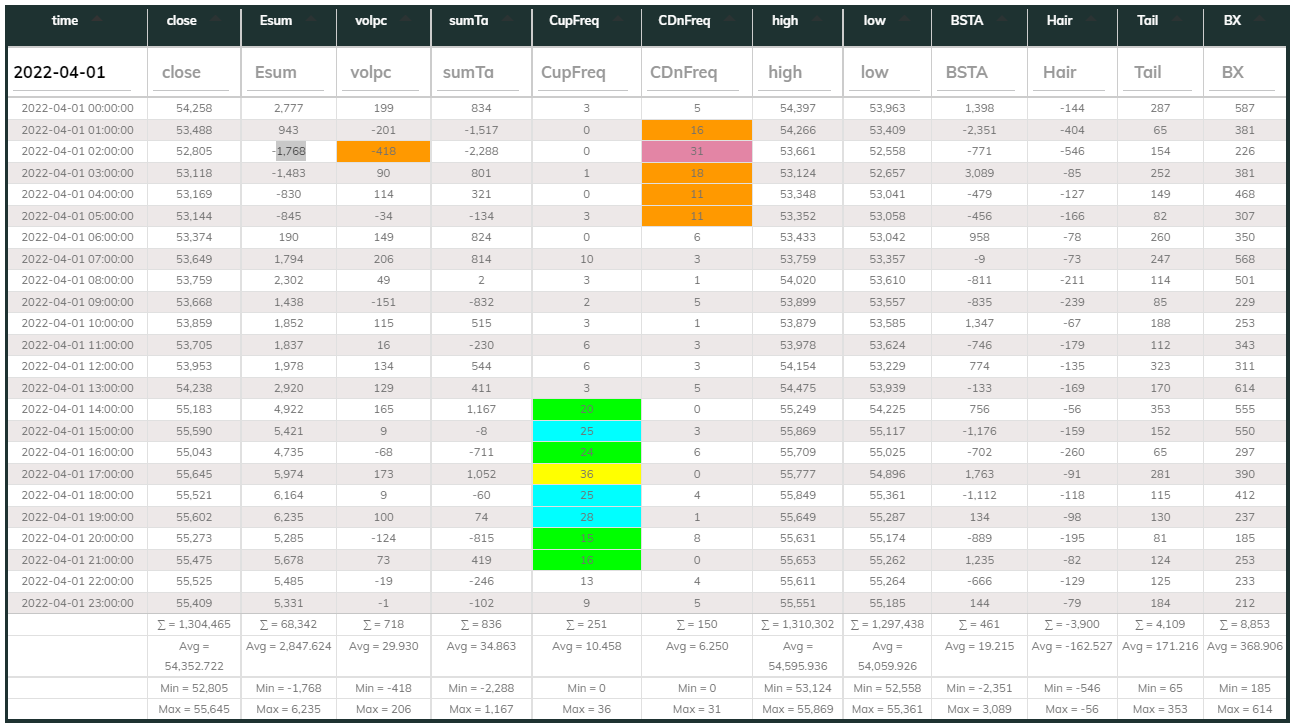Select close cell 54,258
1296x726 pixels.
pos(194,108)
